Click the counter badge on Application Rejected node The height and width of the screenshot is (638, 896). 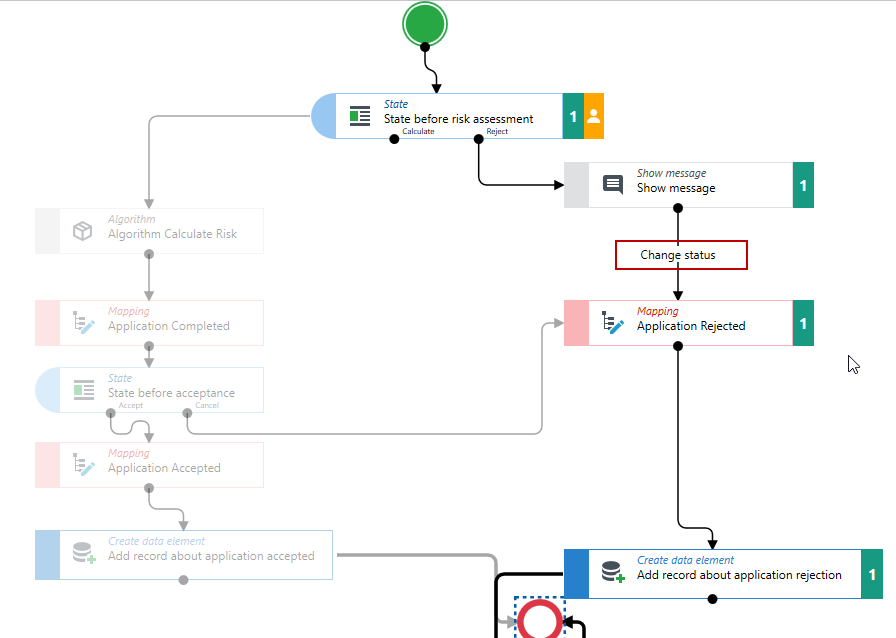coord(803,323)
